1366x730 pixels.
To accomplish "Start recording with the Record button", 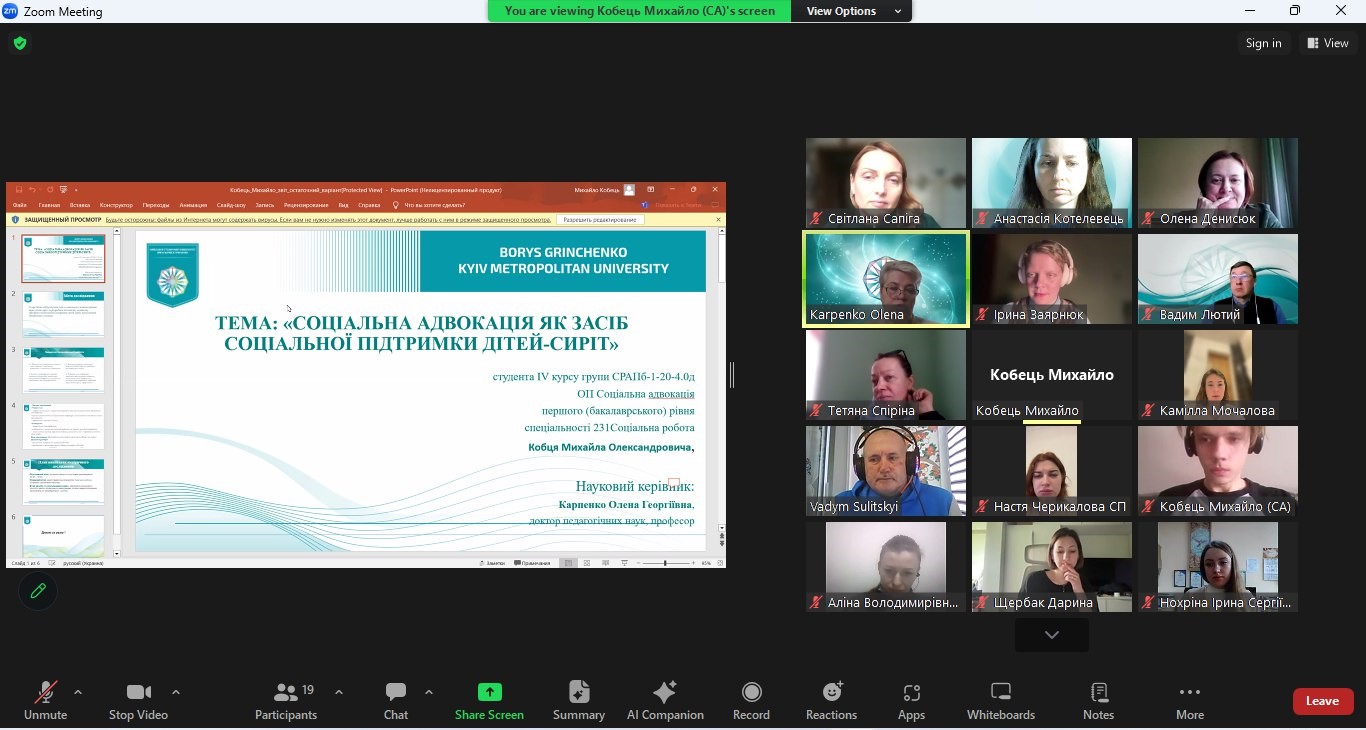I will (751, 700).
